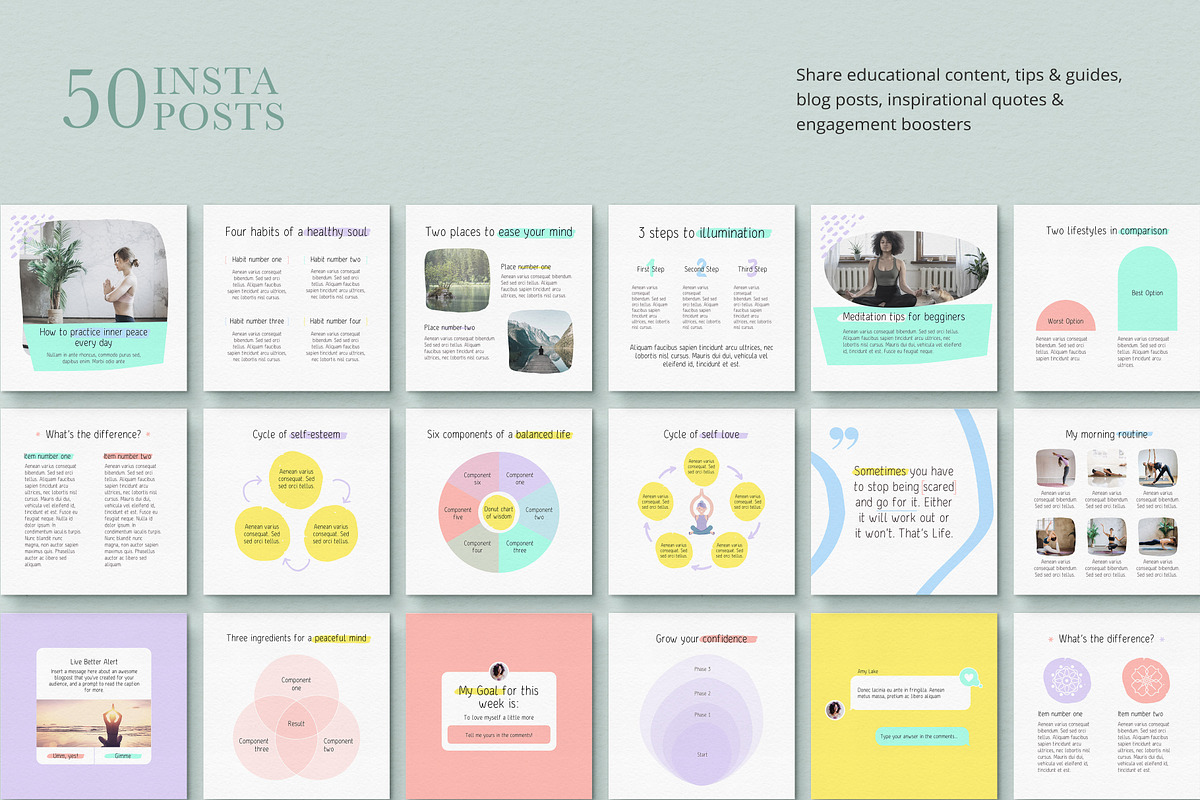This screenshot has width=1200, height=800.
Task: Click 'Habit number four' label
Action: 336,321
